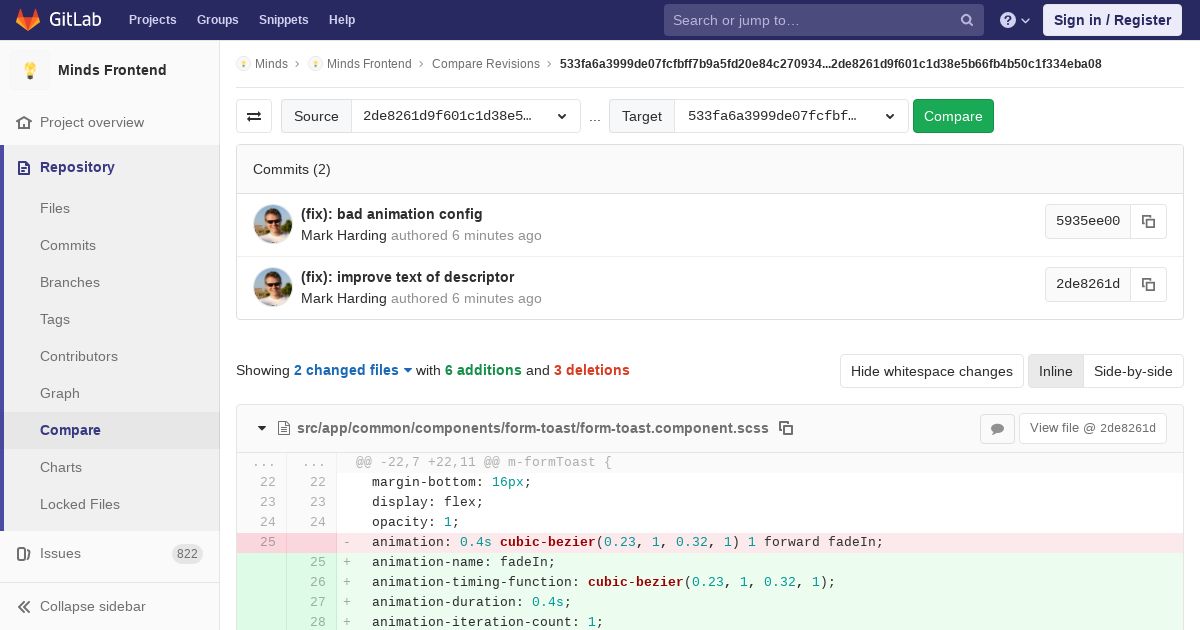
Task: Go to Branches in the sidebar
Action: pos(70,282)
